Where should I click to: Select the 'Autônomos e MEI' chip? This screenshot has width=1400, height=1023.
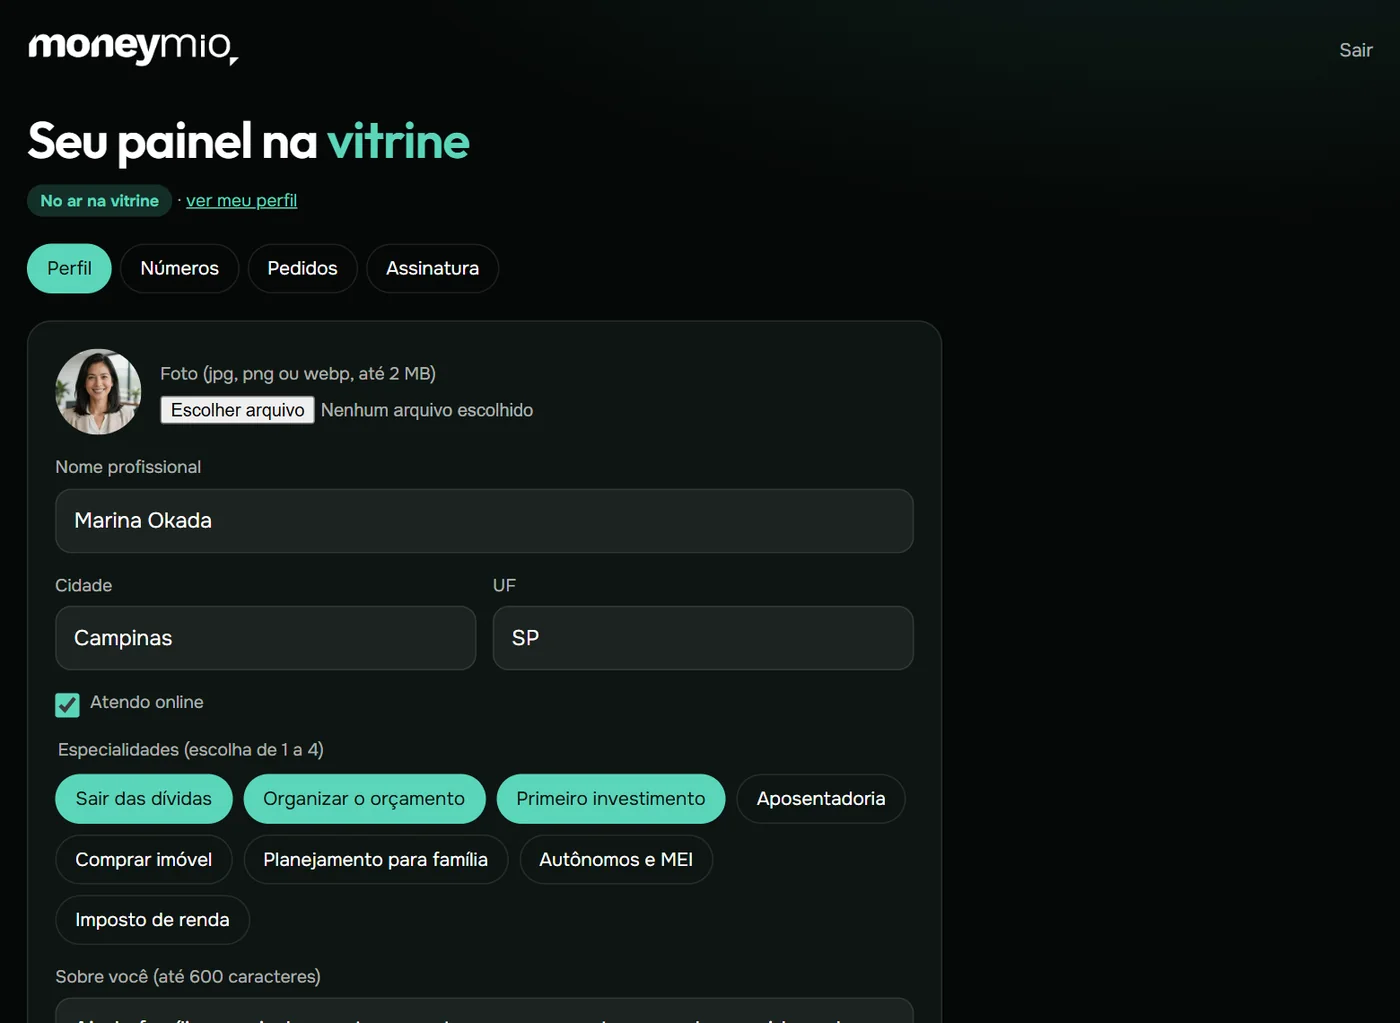pos(616,860)
